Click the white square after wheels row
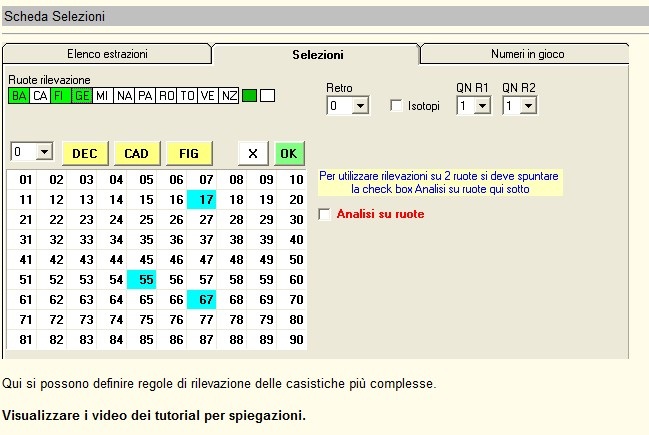 click(267, 96)
